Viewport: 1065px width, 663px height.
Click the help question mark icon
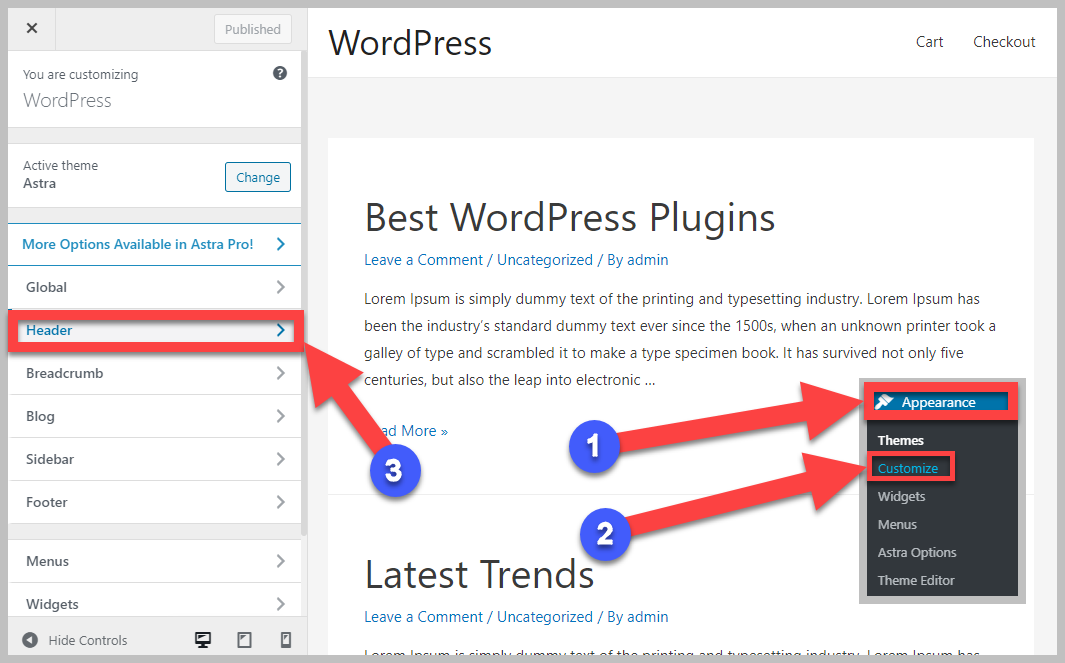click(x=280, y=73)
